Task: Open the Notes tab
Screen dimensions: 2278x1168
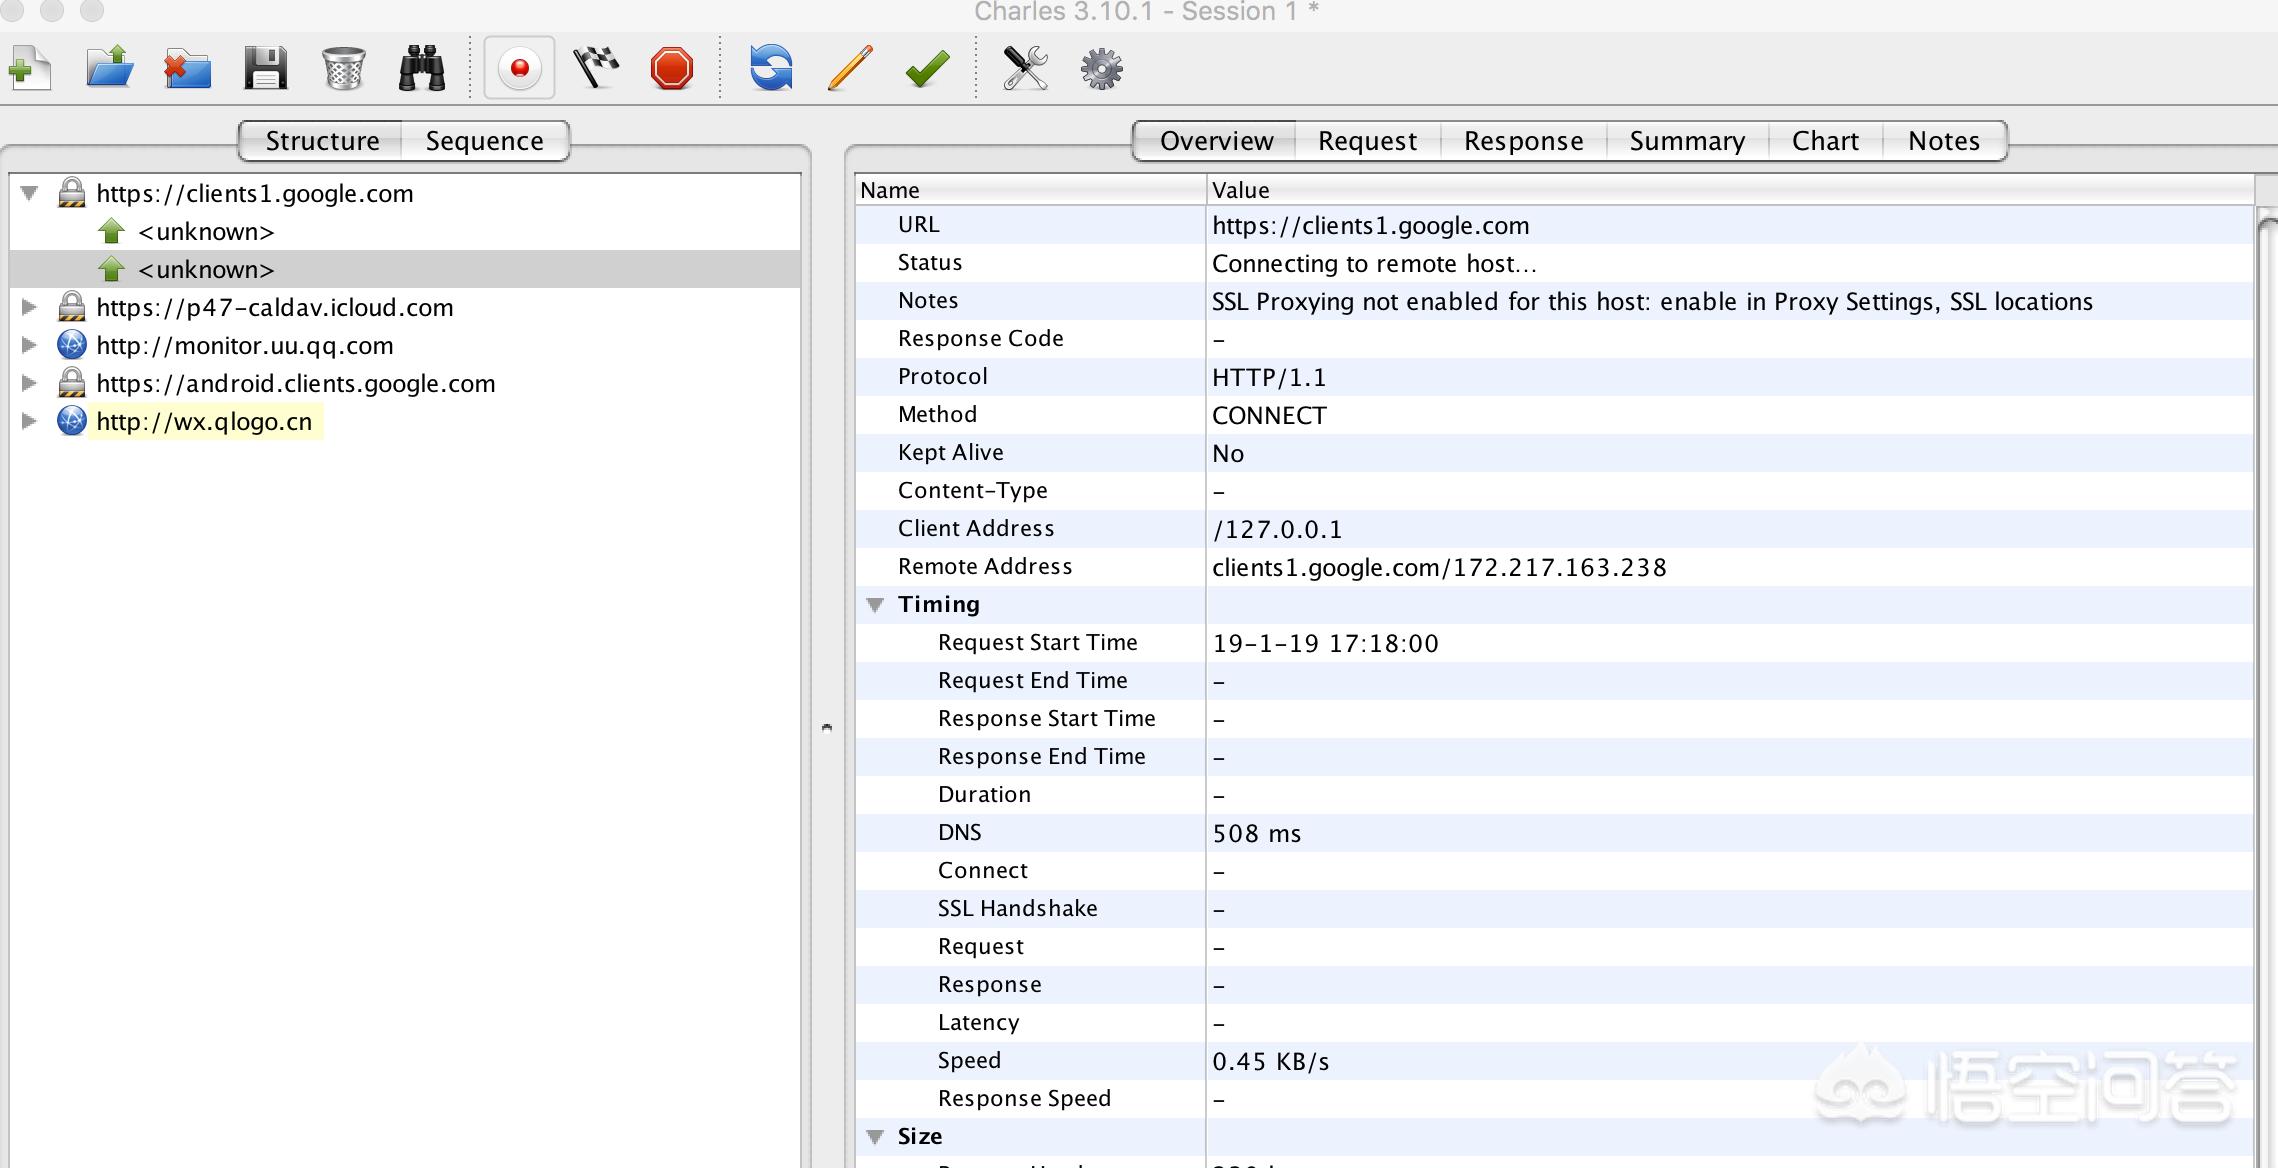Action: pos(1943,141)
